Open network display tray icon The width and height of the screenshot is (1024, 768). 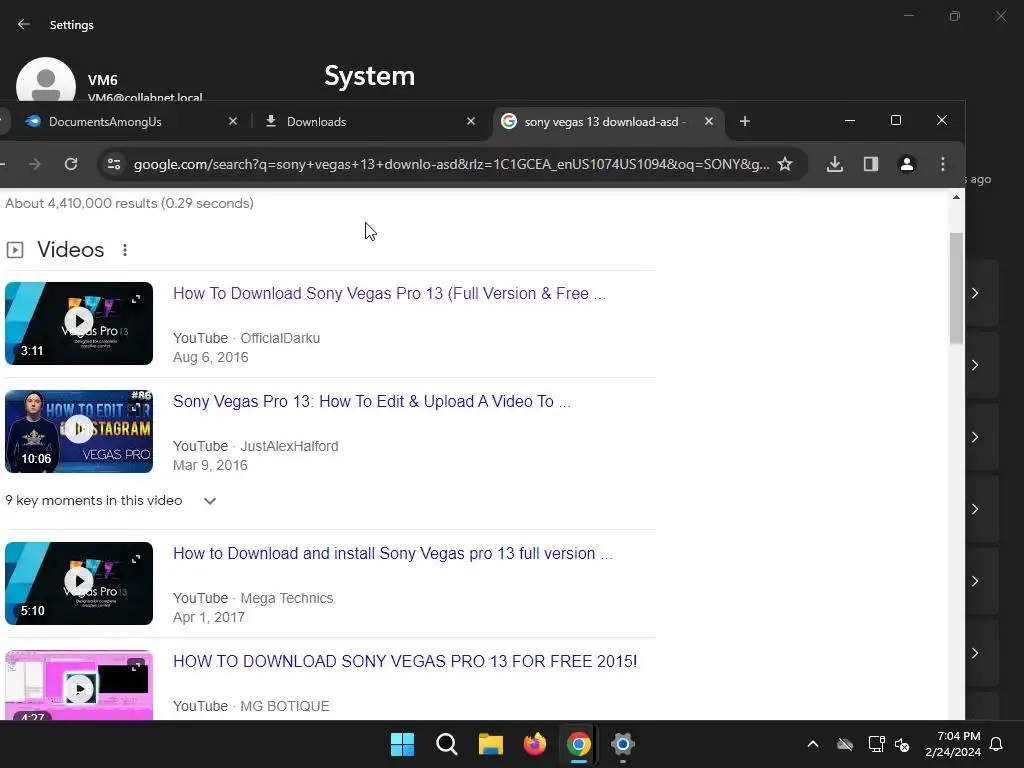(876, 744)
